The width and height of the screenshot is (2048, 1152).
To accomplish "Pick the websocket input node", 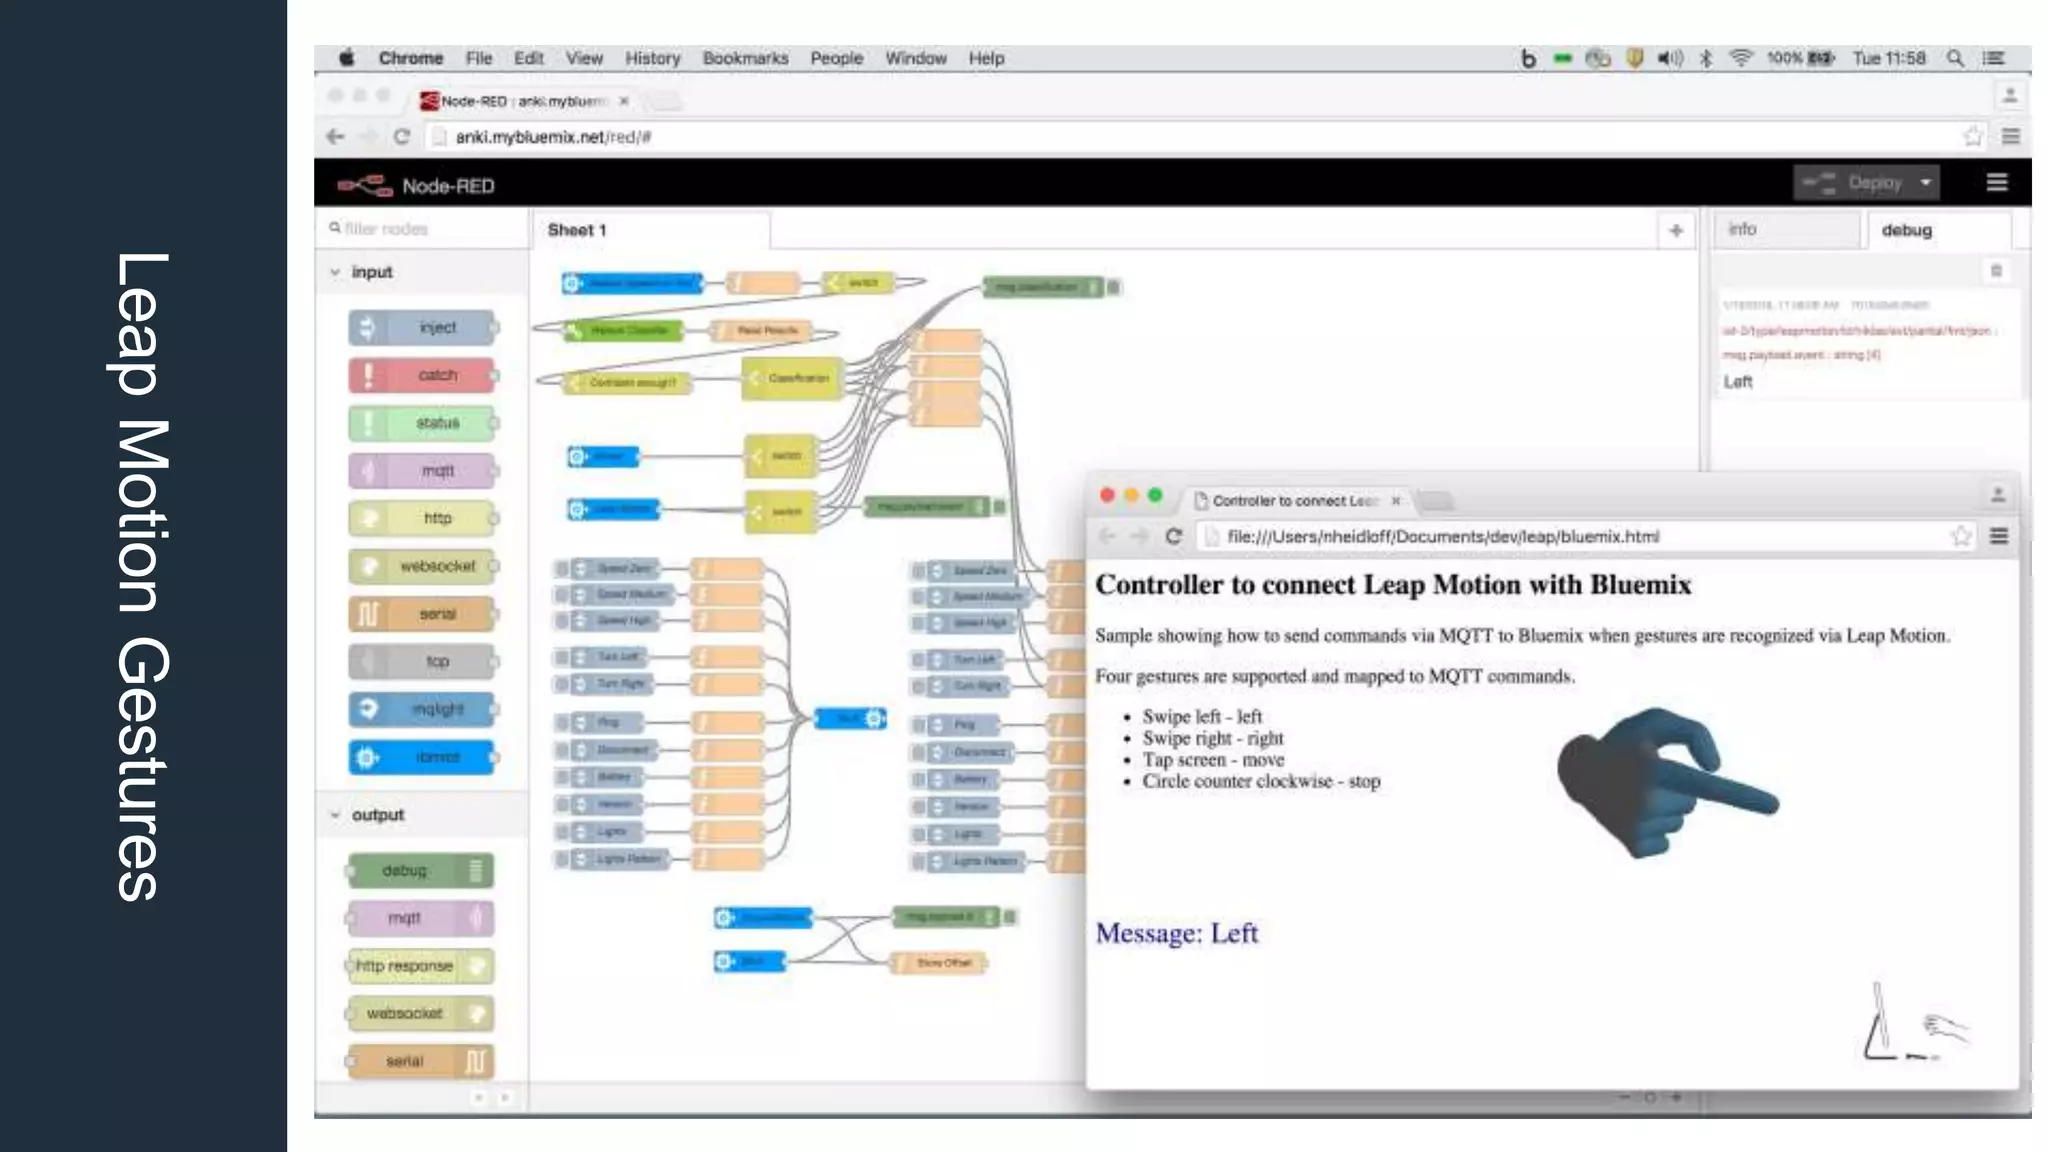I will pos(424,566).
